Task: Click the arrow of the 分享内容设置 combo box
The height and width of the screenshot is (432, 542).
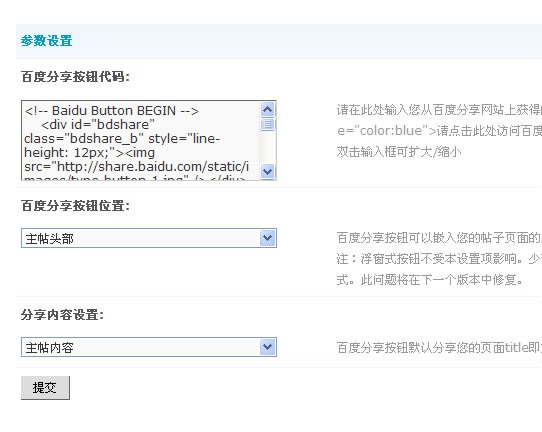Action: 268,347
